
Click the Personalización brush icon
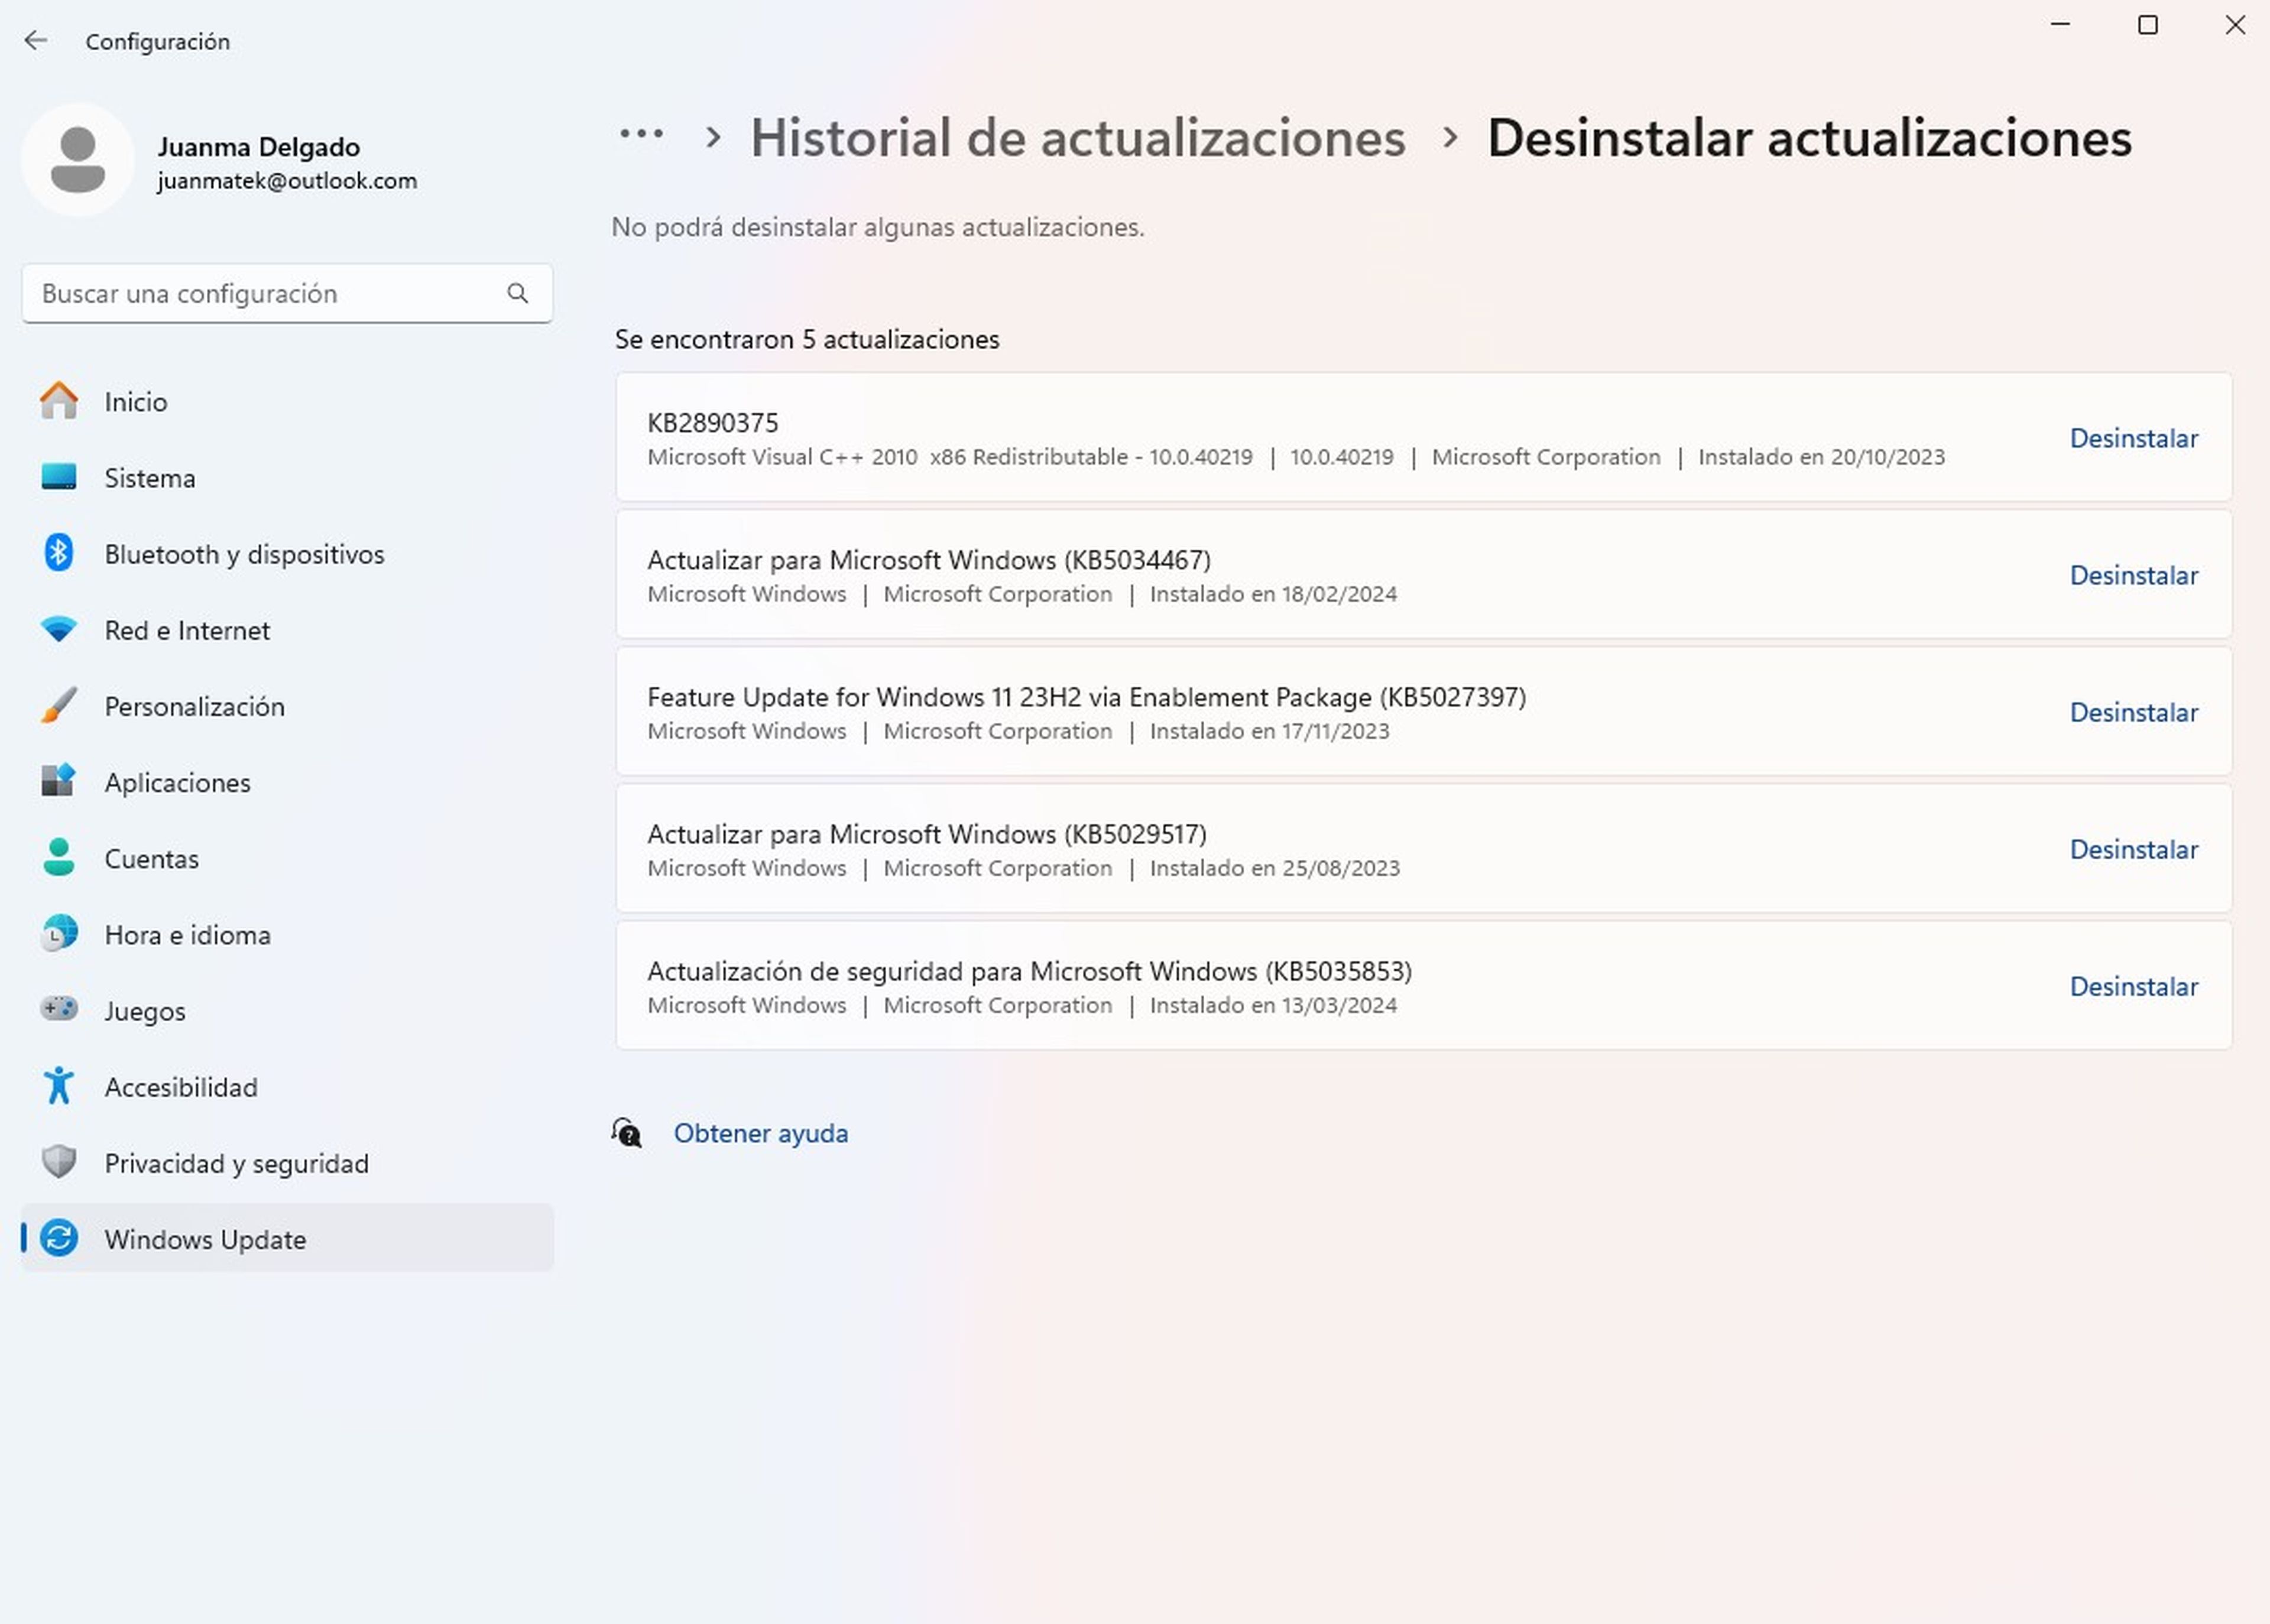pos(59,706)
